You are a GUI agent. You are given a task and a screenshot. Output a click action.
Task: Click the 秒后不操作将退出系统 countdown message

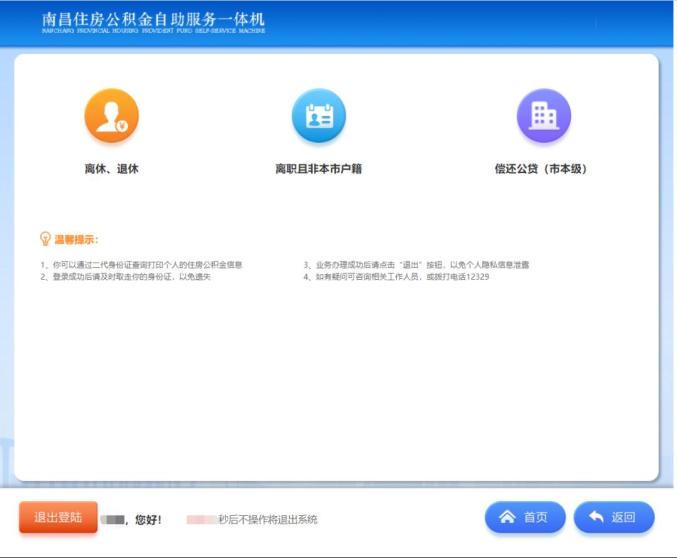(x=268, y=520)
